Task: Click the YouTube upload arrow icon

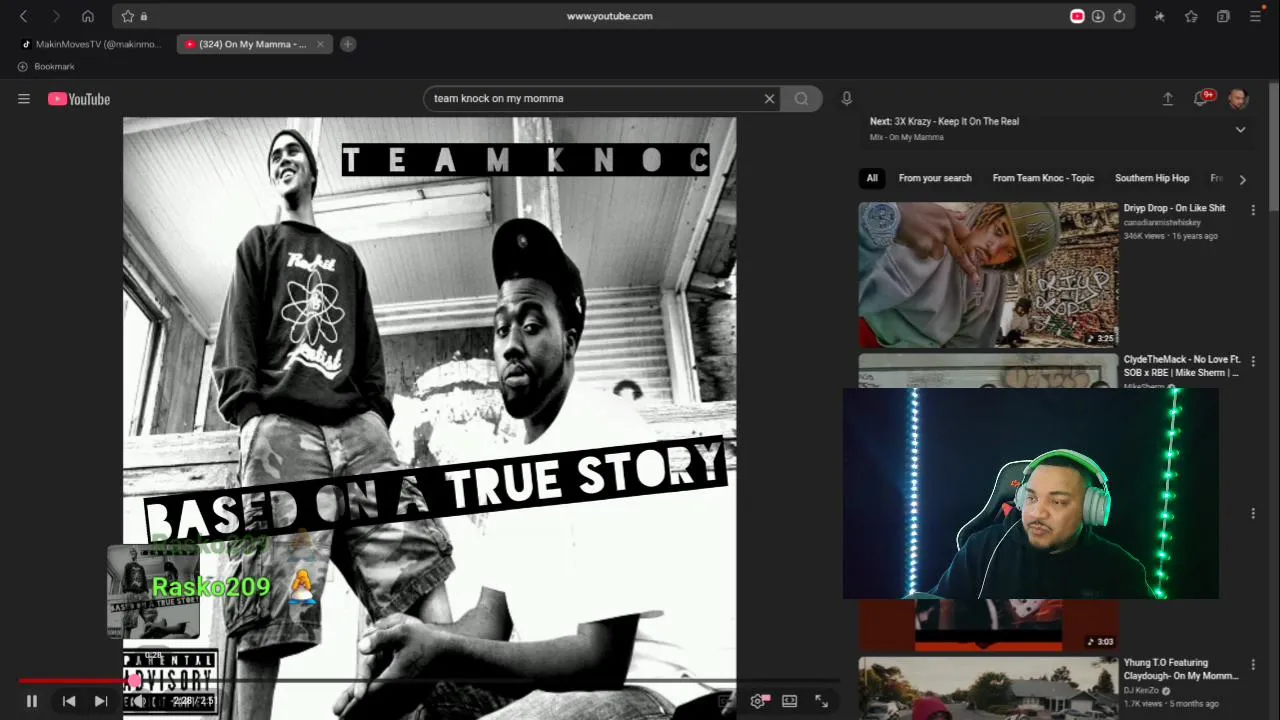Action: click(1167, 99)
